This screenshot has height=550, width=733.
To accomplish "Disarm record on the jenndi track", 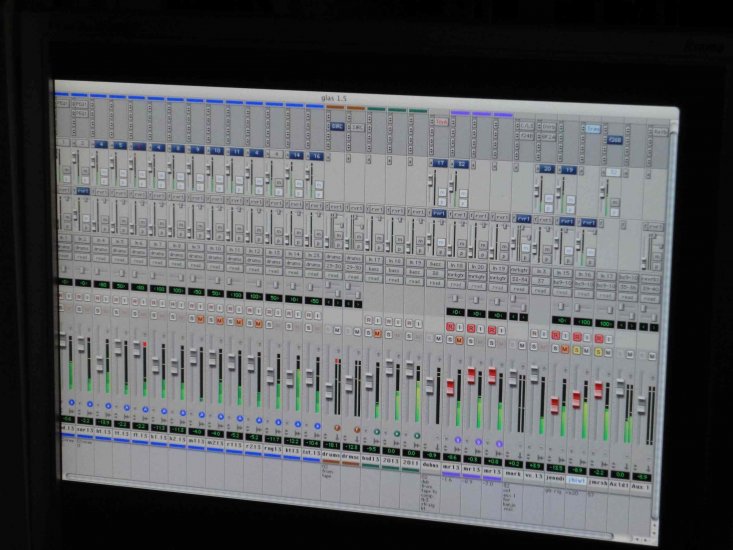I will (x=556, y=335).
